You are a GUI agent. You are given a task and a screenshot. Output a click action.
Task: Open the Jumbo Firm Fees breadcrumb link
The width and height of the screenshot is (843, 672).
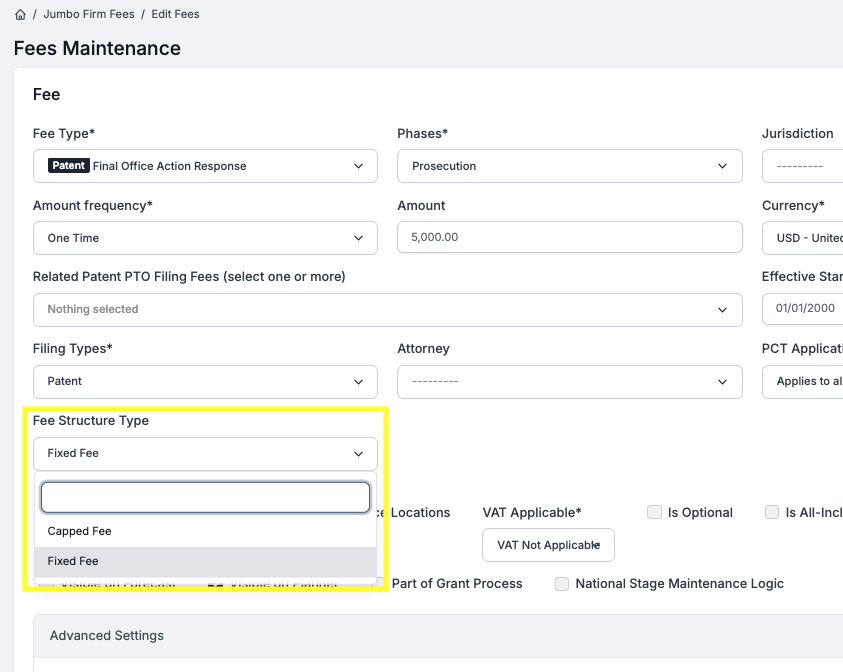(x=88, y=15)
